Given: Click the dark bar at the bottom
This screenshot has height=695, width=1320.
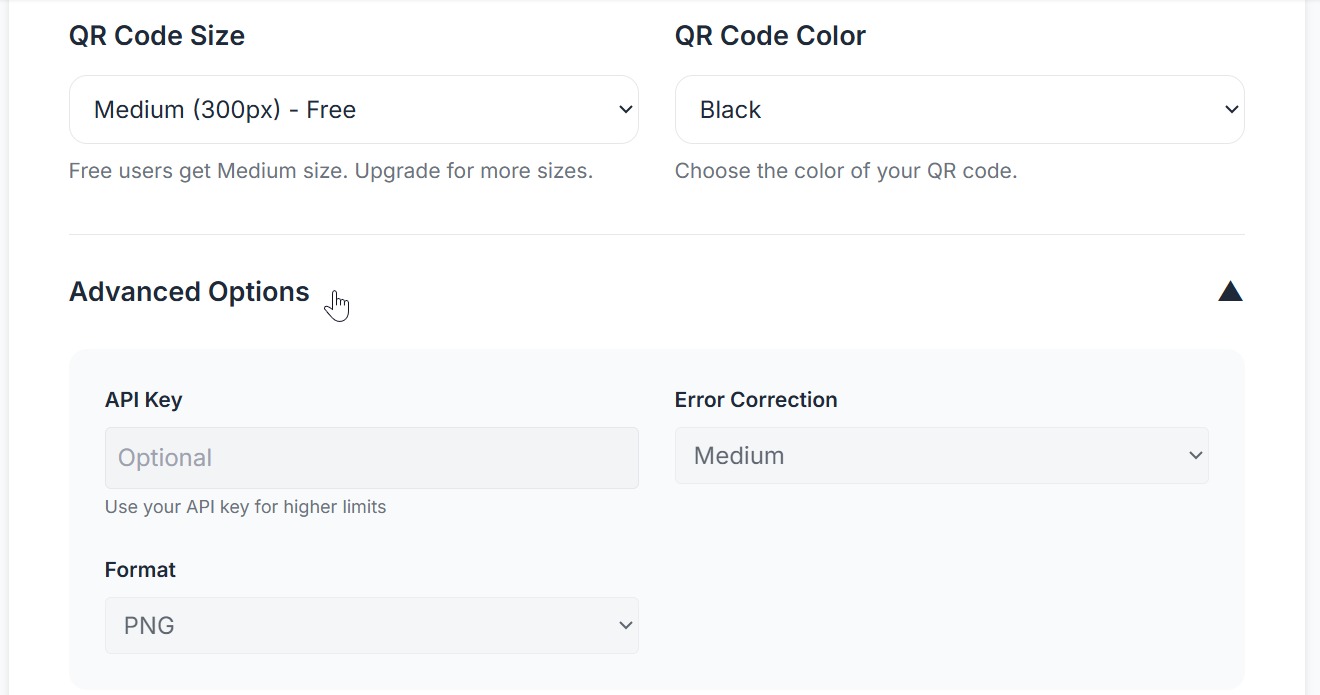Looking at the screenshot, I should coord(660,691).
